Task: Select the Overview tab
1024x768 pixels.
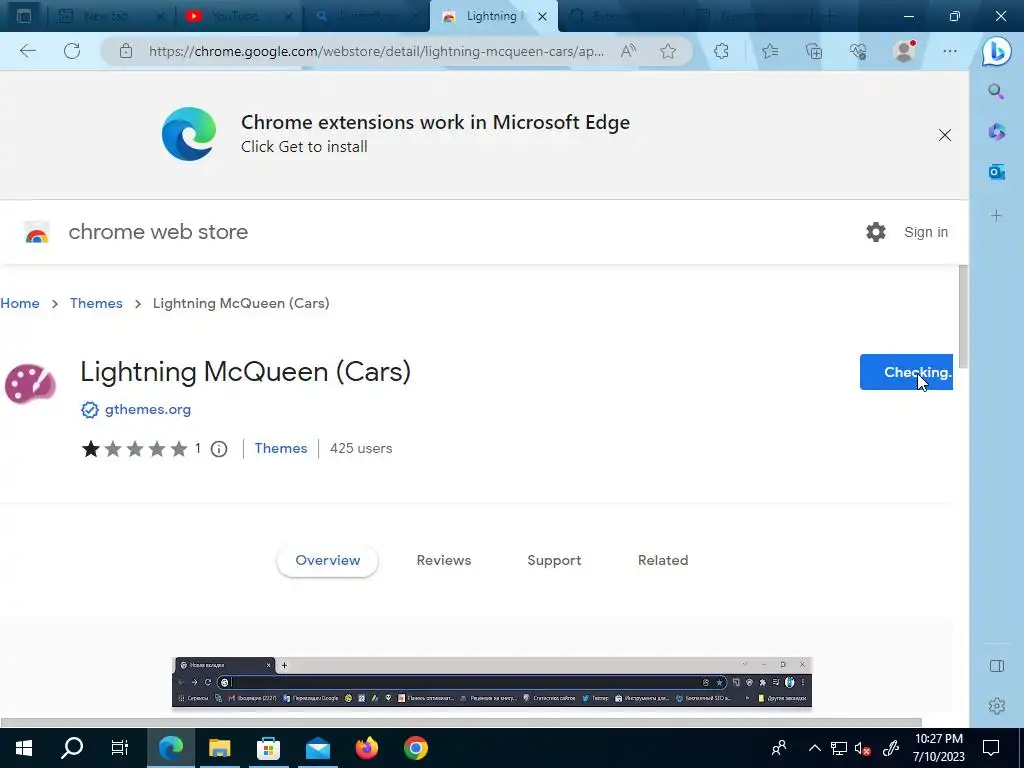Action: click(327, 560)
